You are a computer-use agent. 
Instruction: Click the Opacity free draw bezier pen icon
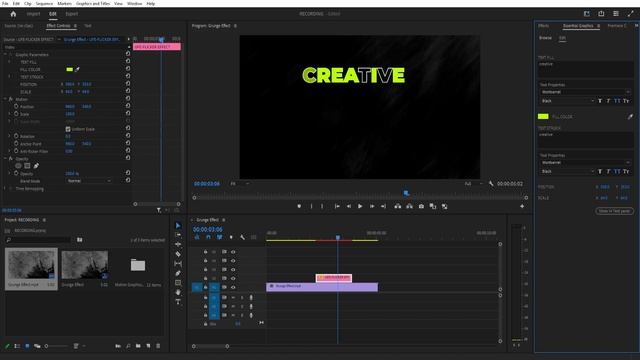point(36,166)
